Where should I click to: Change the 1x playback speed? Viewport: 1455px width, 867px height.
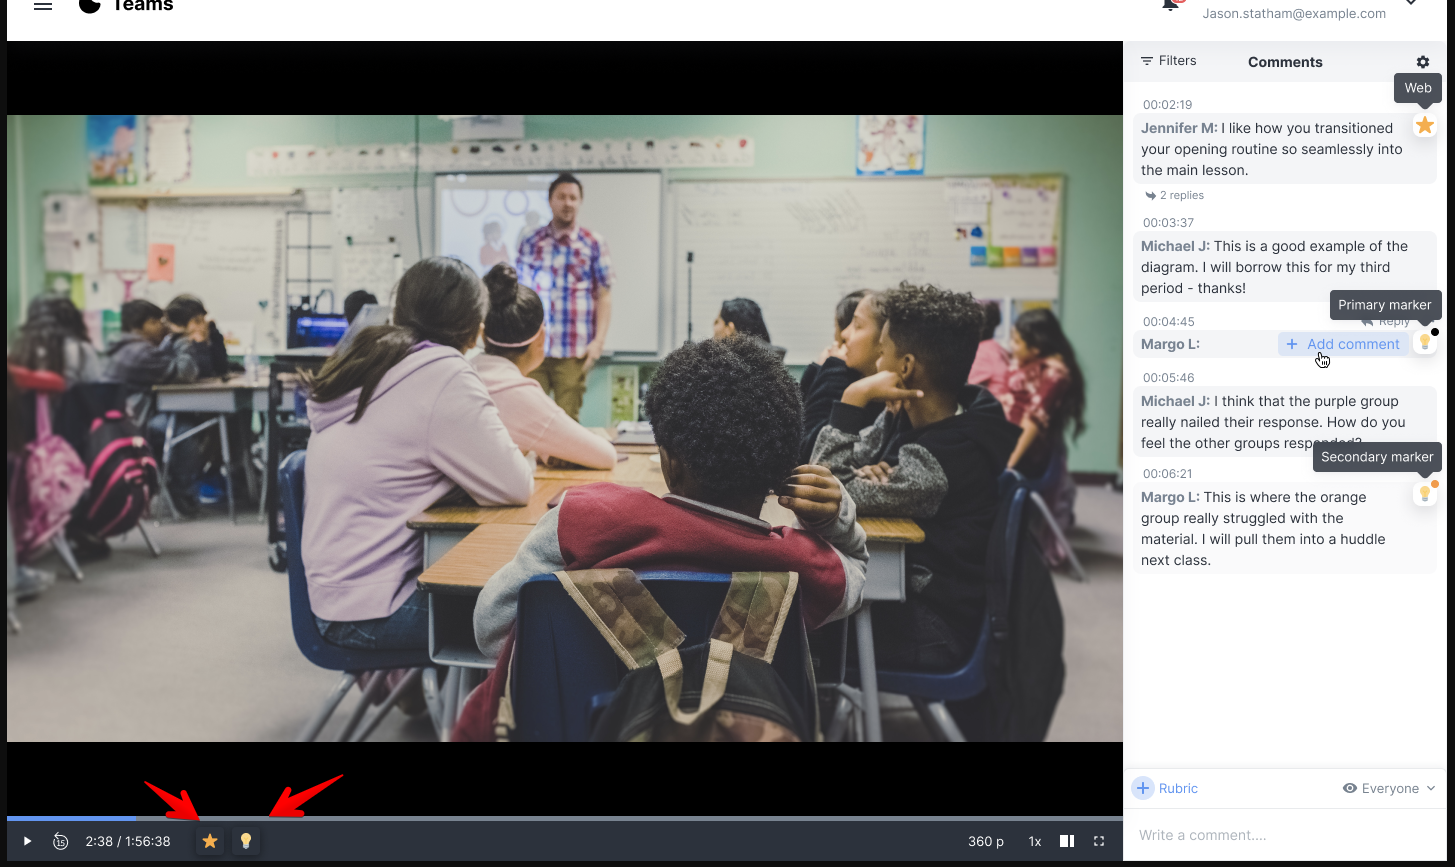coord(1035,842)
